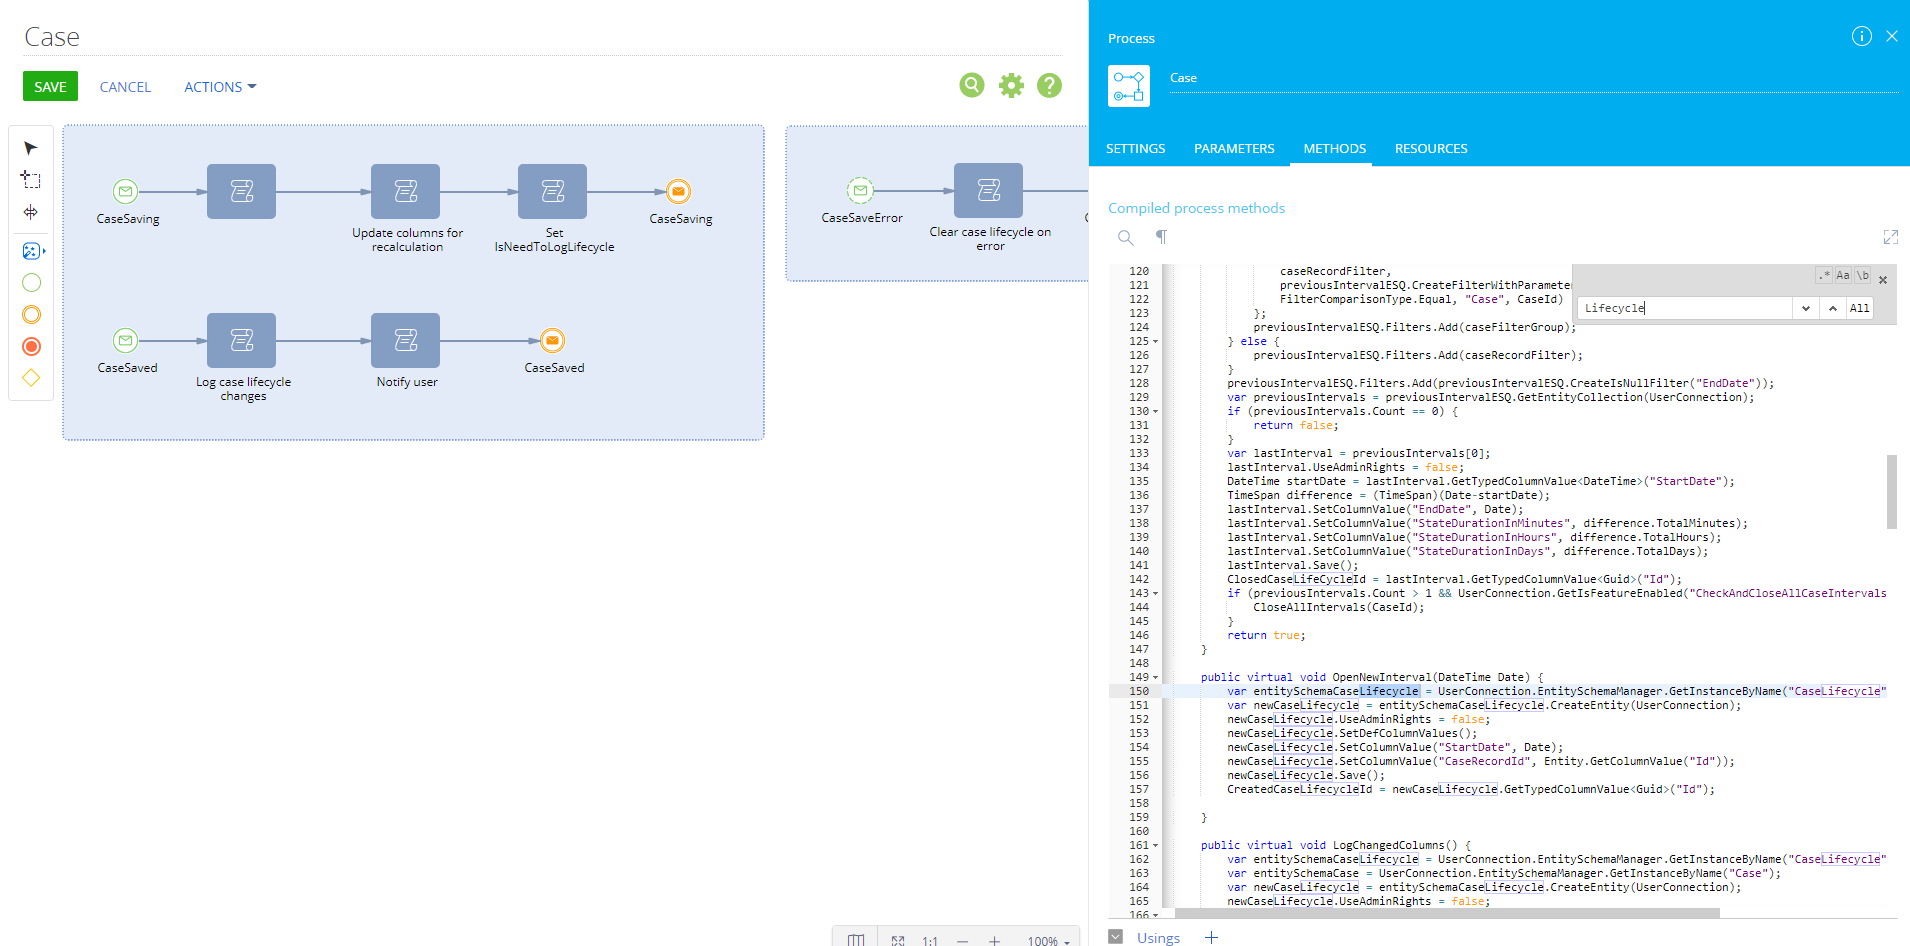Click the Lifecycle search input field

coord(1686,308)
